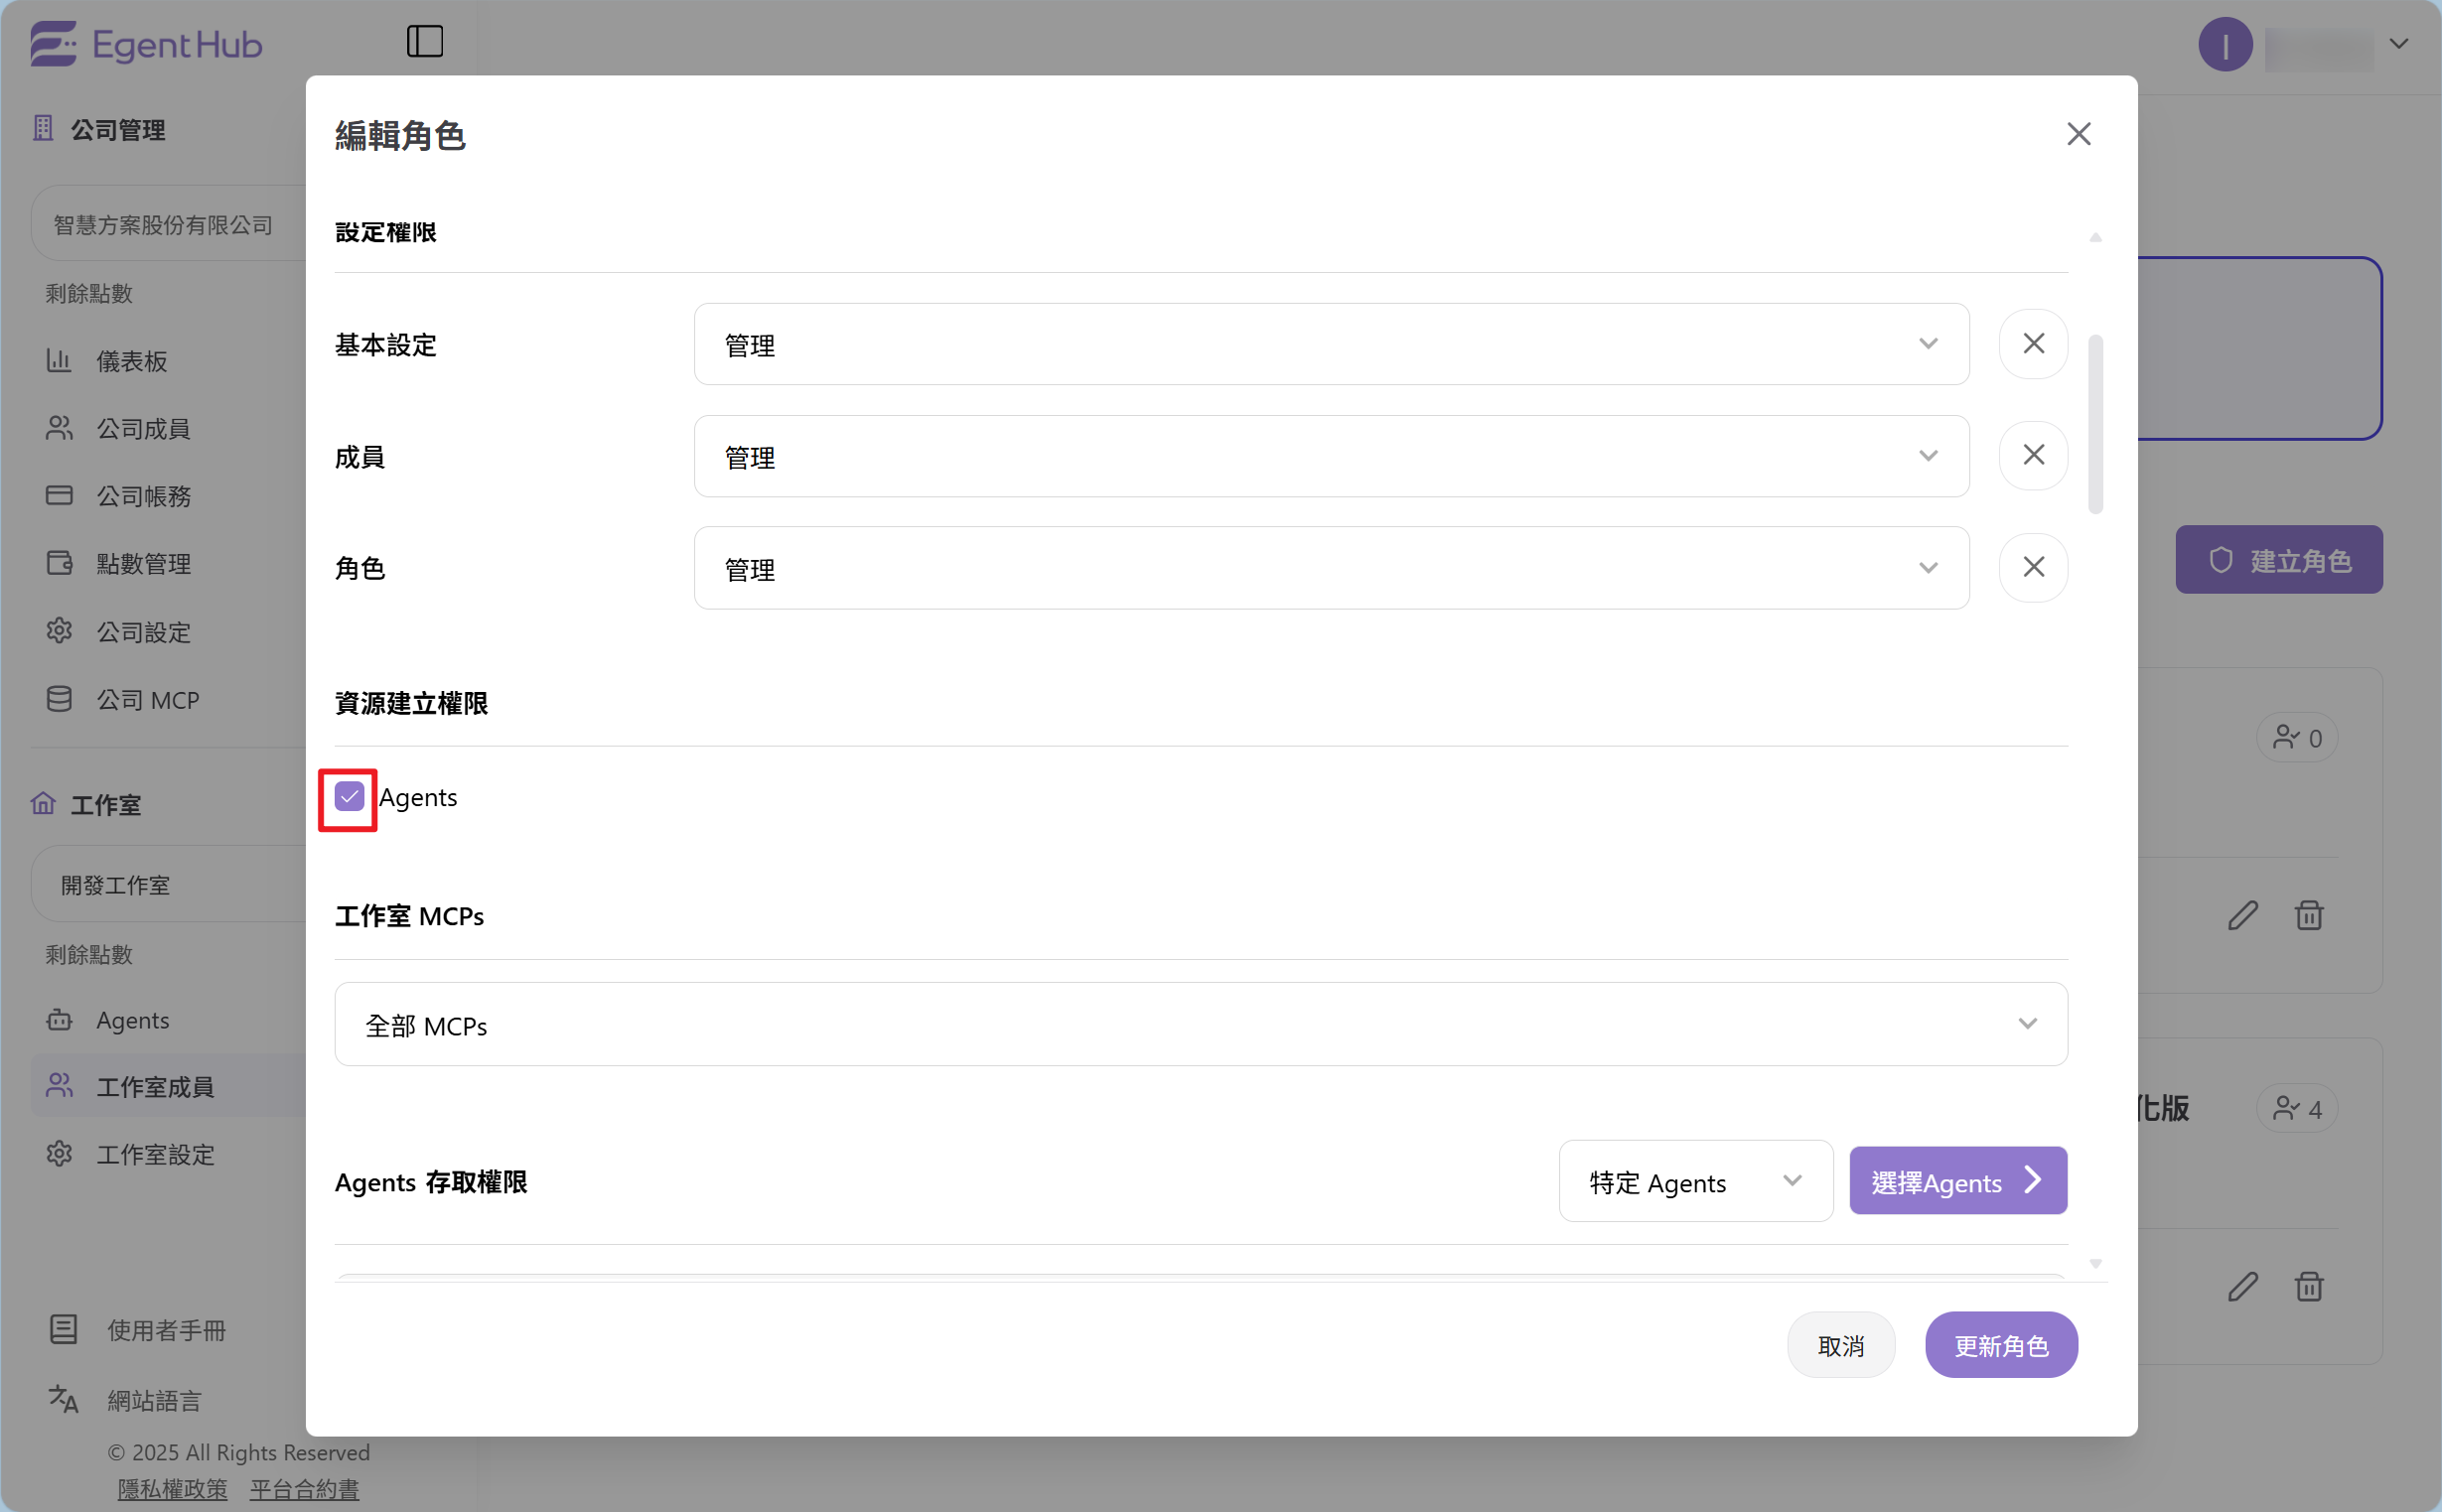Image resolution: width=2442 pixels, height=1512 pixels.
Task: Go to 公司帳務 menu item
Action: tap(143, 496)
